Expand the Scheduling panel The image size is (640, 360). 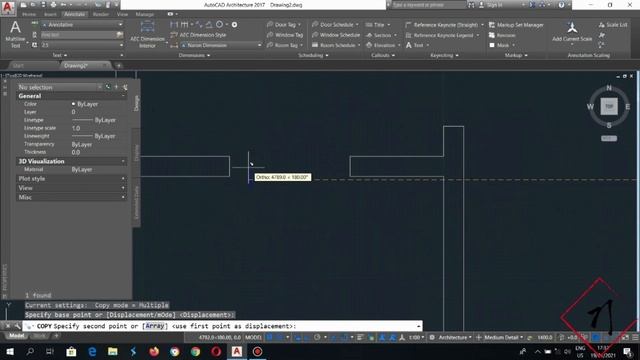point(313,55)
